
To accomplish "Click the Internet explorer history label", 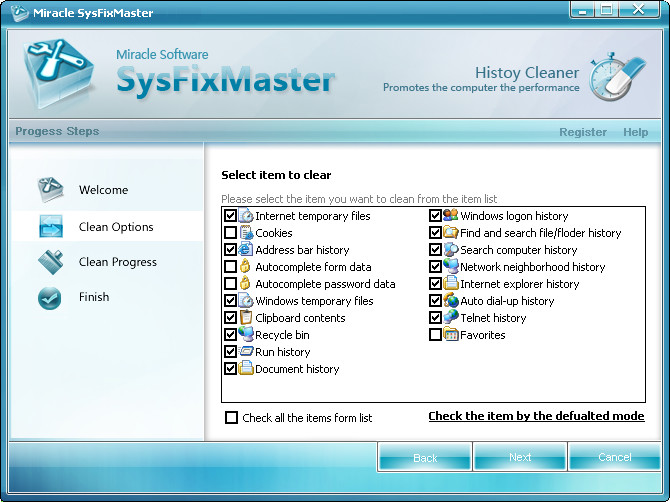I will pos(520,284).
